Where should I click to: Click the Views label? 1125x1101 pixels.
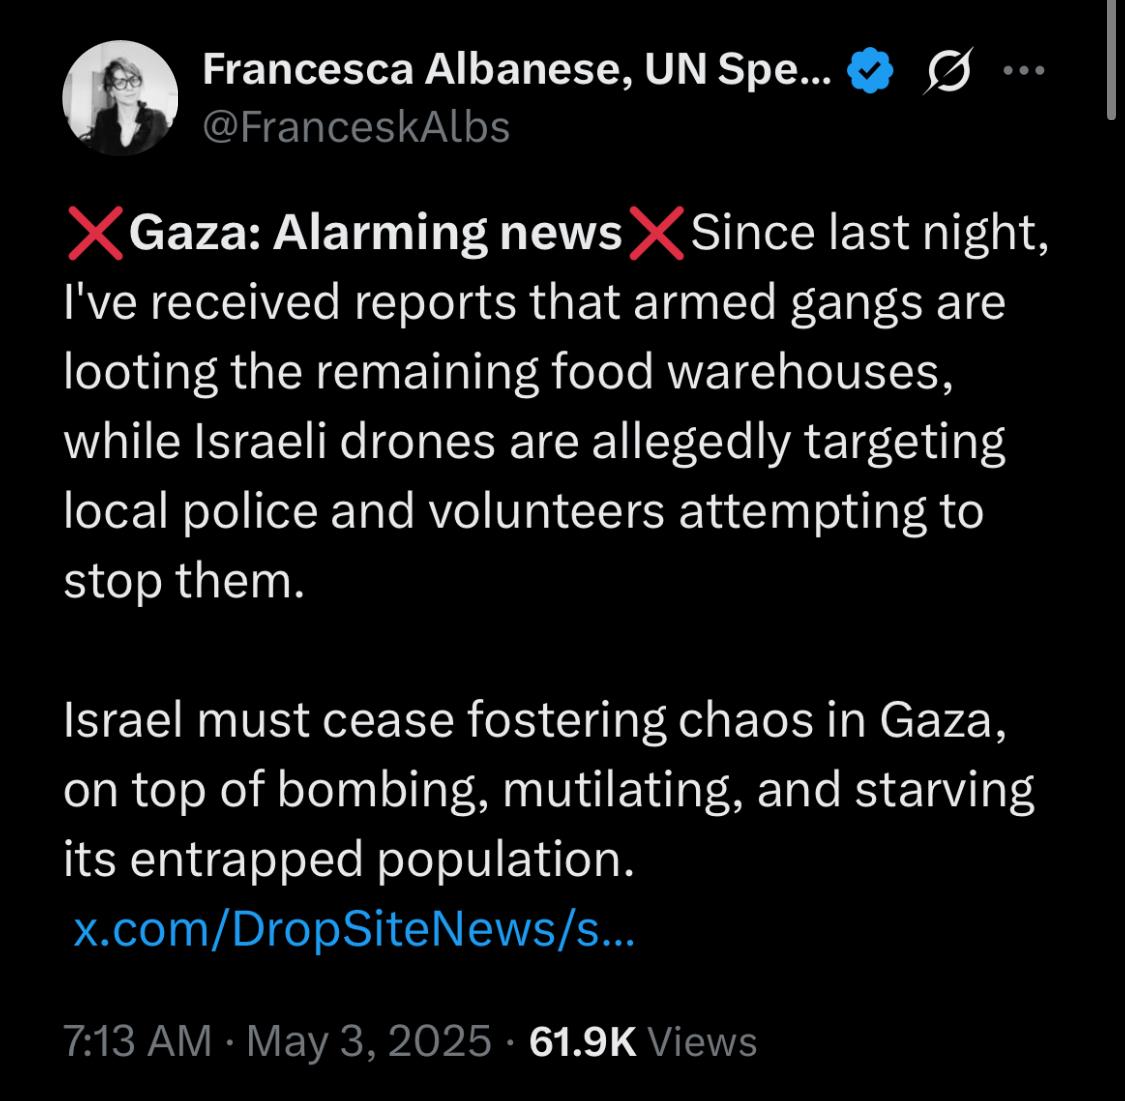click(x=702, y=1041)
